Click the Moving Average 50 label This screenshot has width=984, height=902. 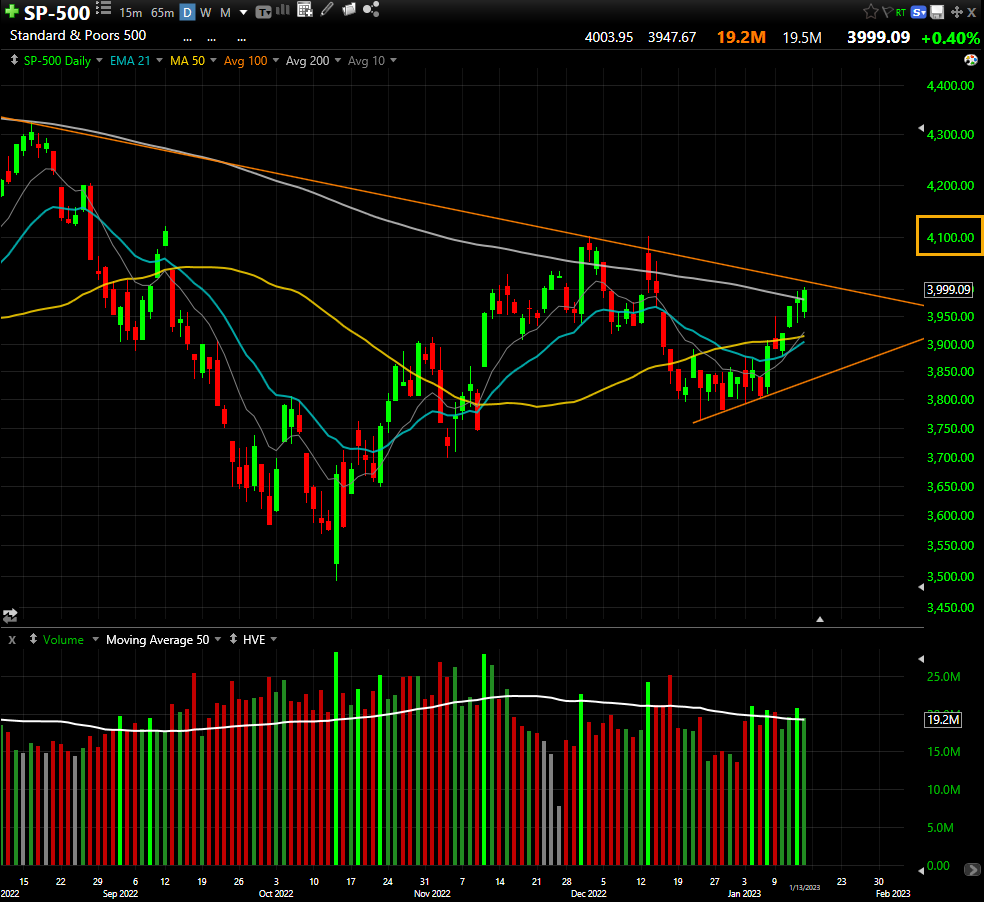[158, 640]
